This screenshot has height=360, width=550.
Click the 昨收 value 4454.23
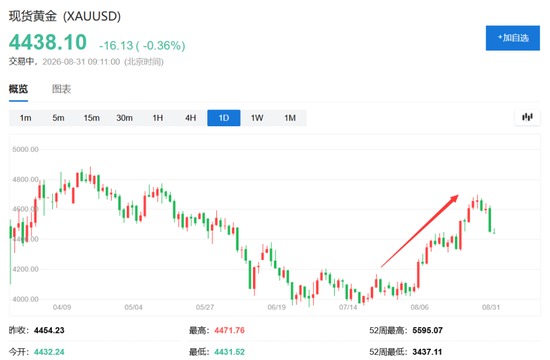49,330
